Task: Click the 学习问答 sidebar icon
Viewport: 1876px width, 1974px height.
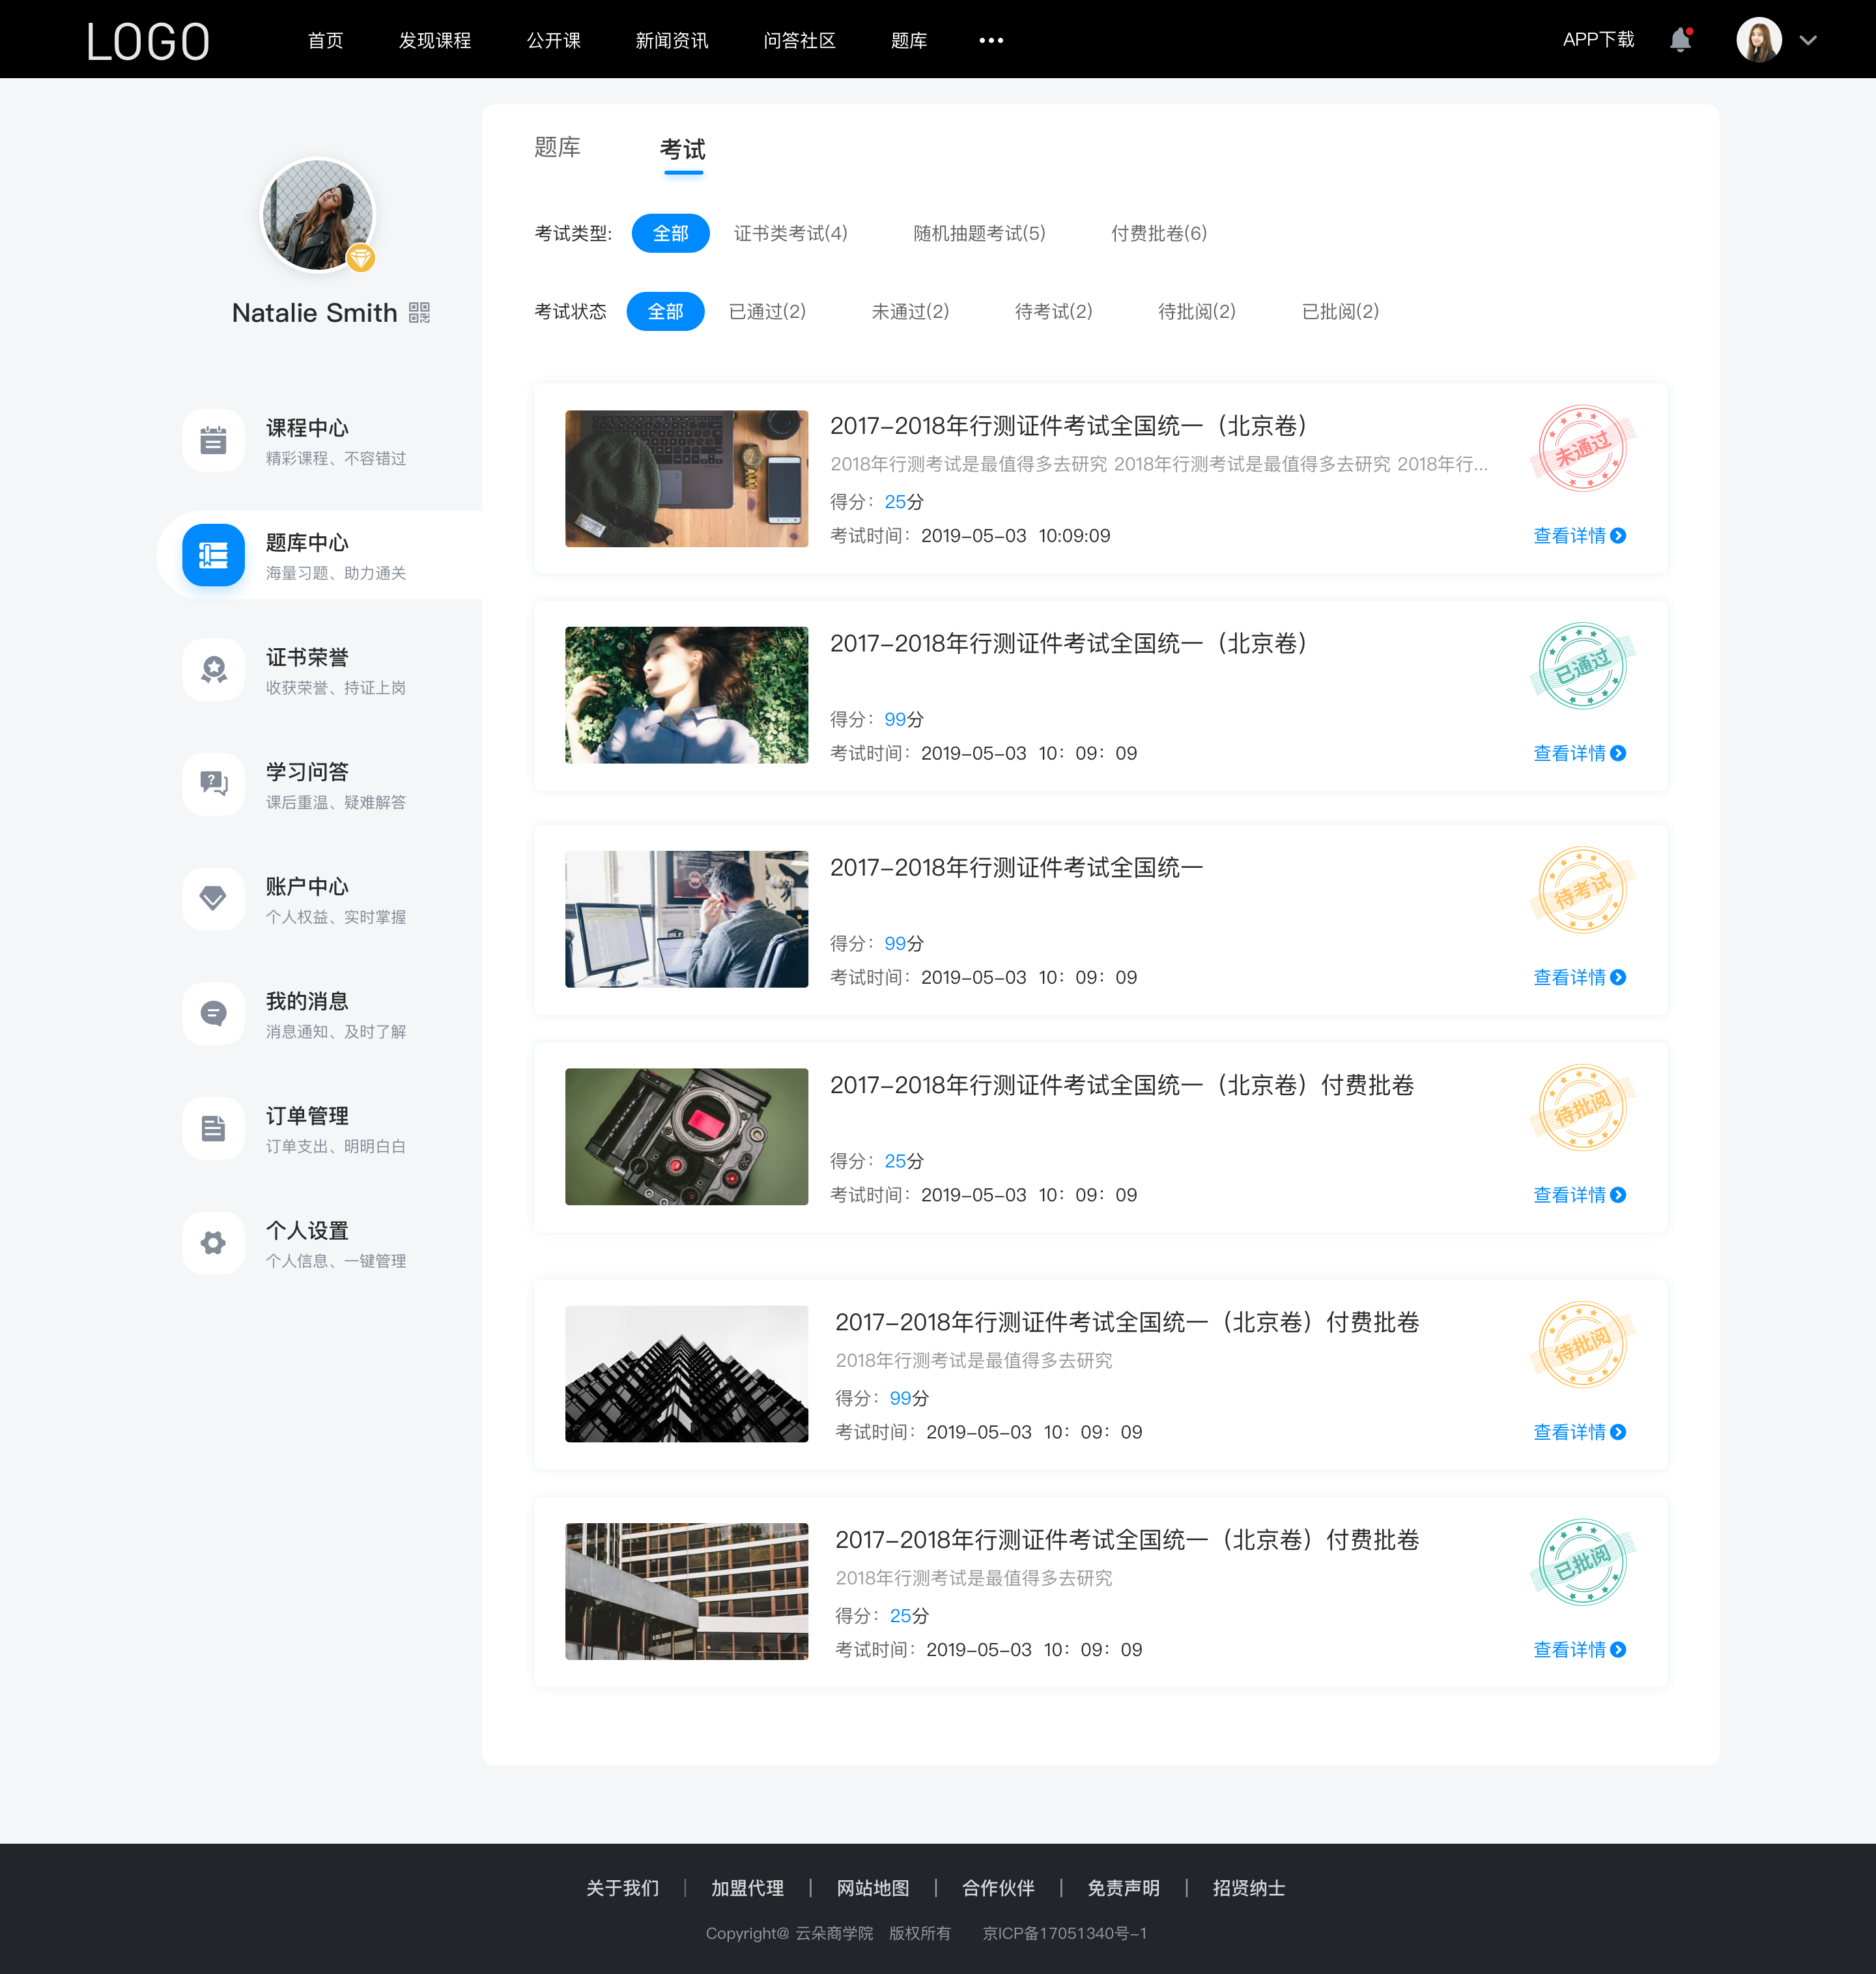Action: coord(212,784)
